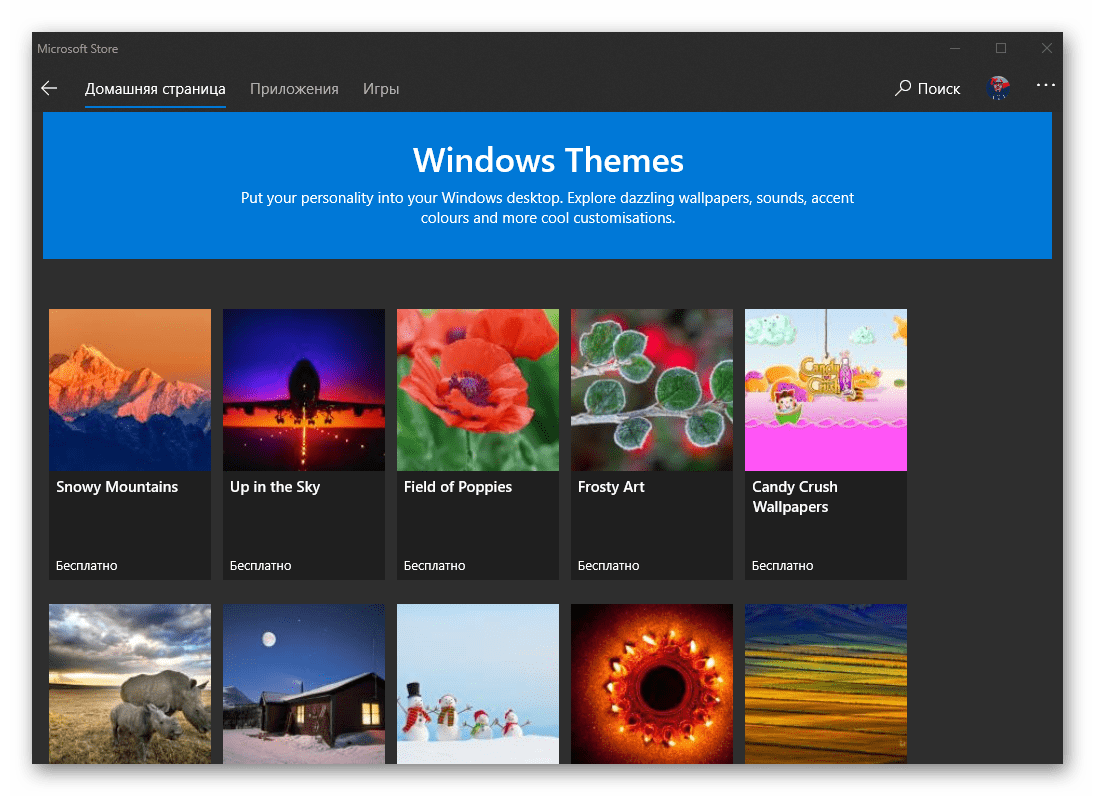Click the Candy Crush Wallpapers title
1095x796 pixels.
794,496
